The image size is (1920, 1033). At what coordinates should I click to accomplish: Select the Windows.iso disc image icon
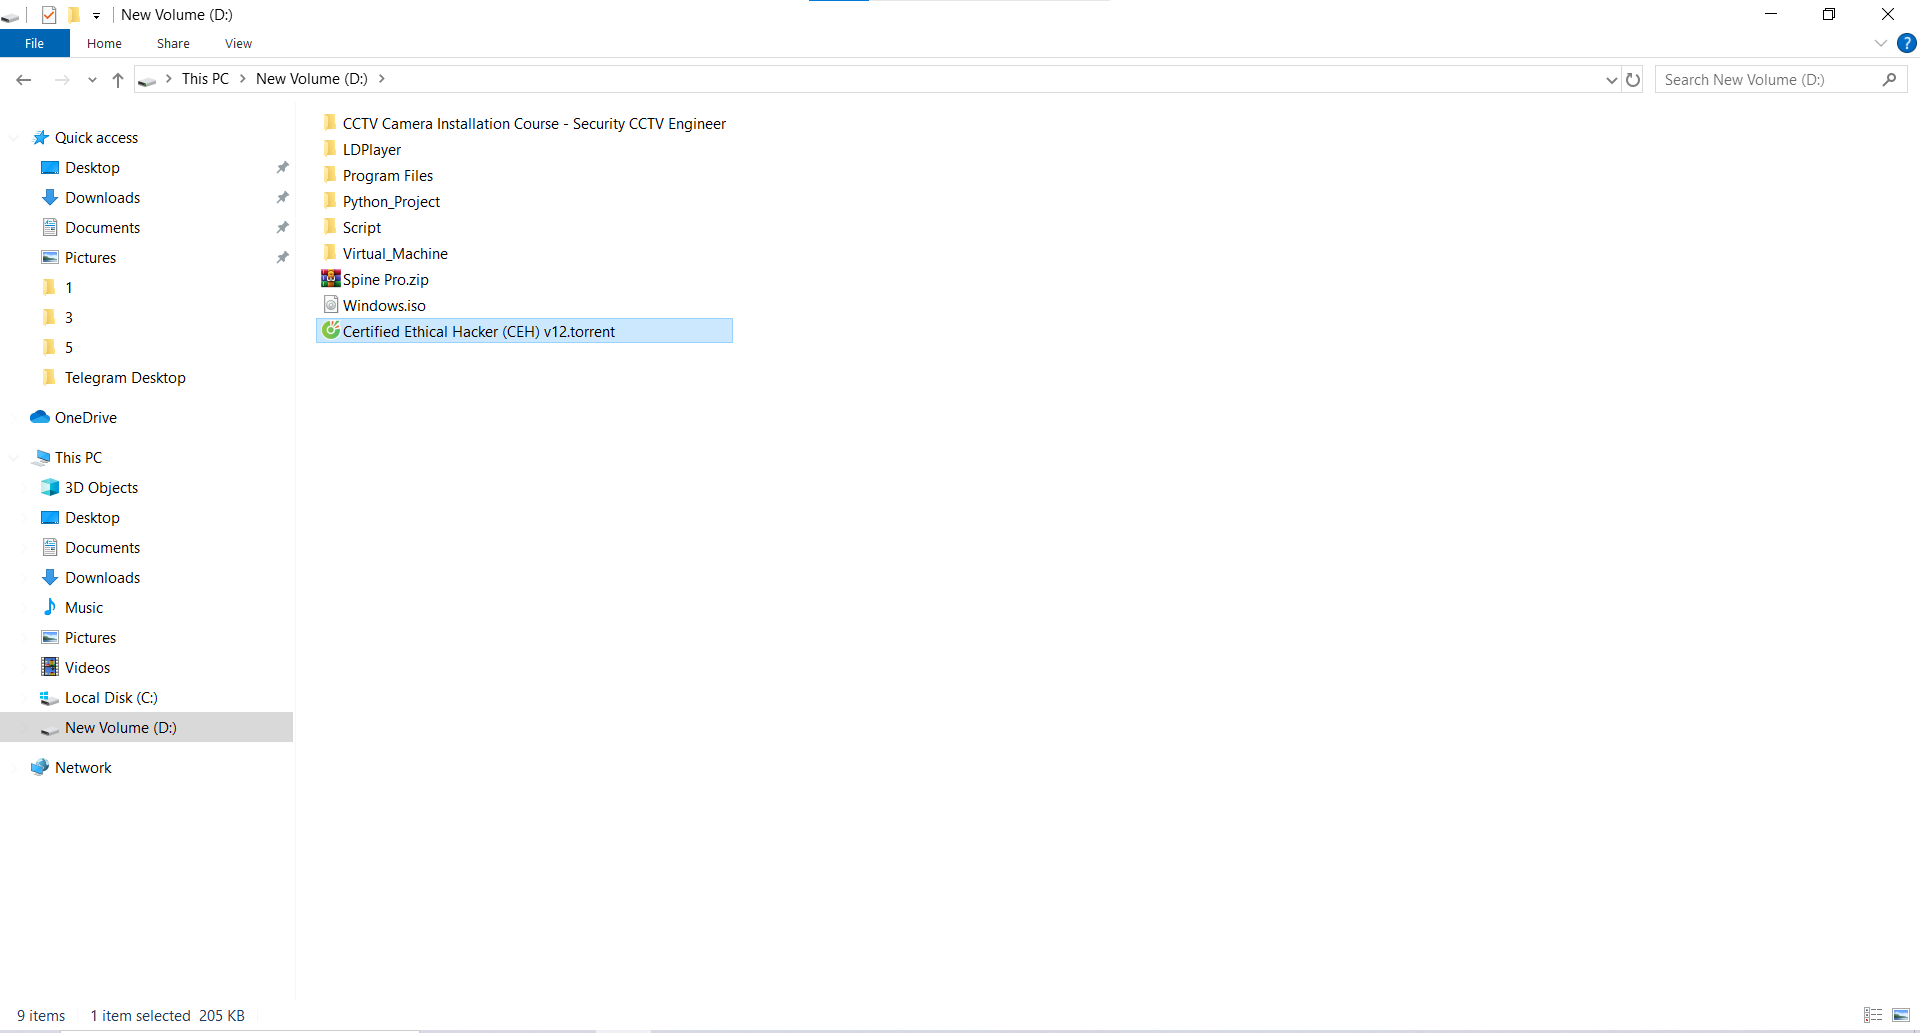click(331, 304)
